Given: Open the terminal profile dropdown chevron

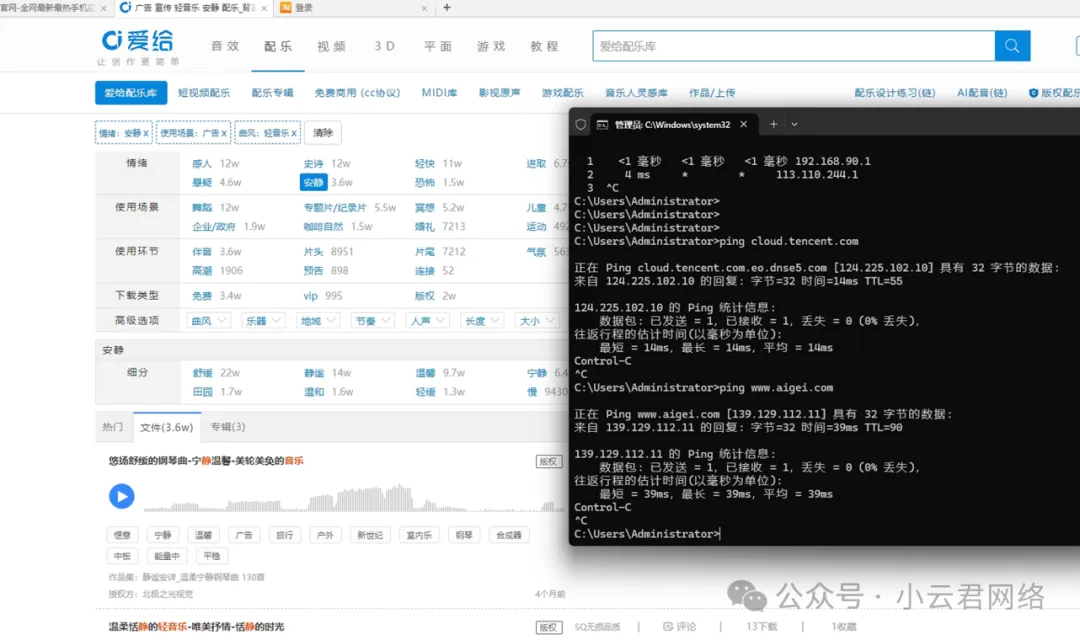Looking at the screenshot, I should pos(795,124).
